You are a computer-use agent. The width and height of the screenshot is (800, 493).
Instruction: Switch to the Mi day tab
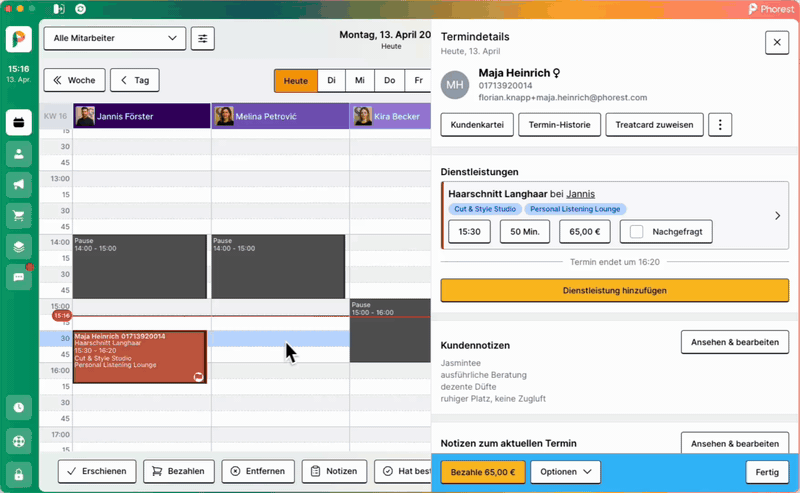click(x=360, y=80)
